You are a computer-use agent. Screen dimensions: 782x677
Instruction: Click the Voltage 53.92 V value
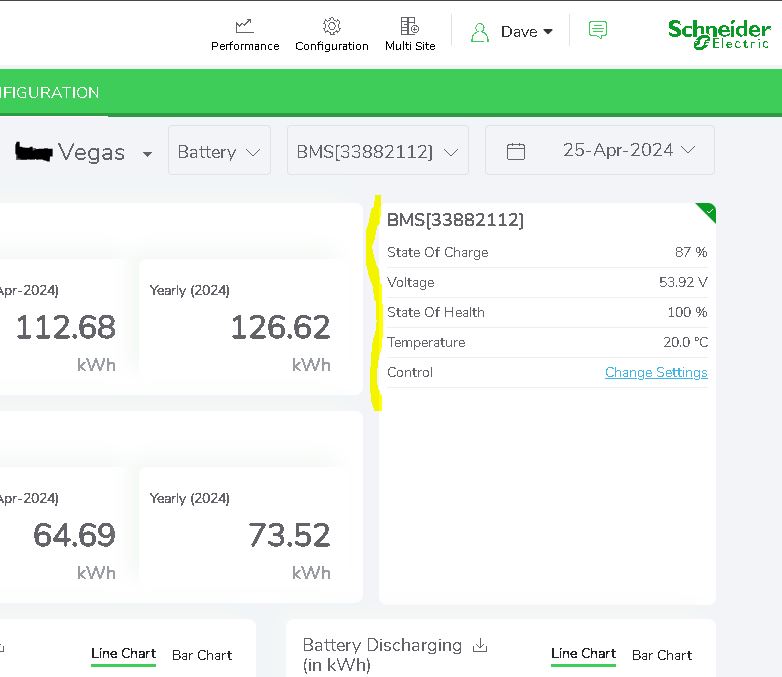point(683,282)
